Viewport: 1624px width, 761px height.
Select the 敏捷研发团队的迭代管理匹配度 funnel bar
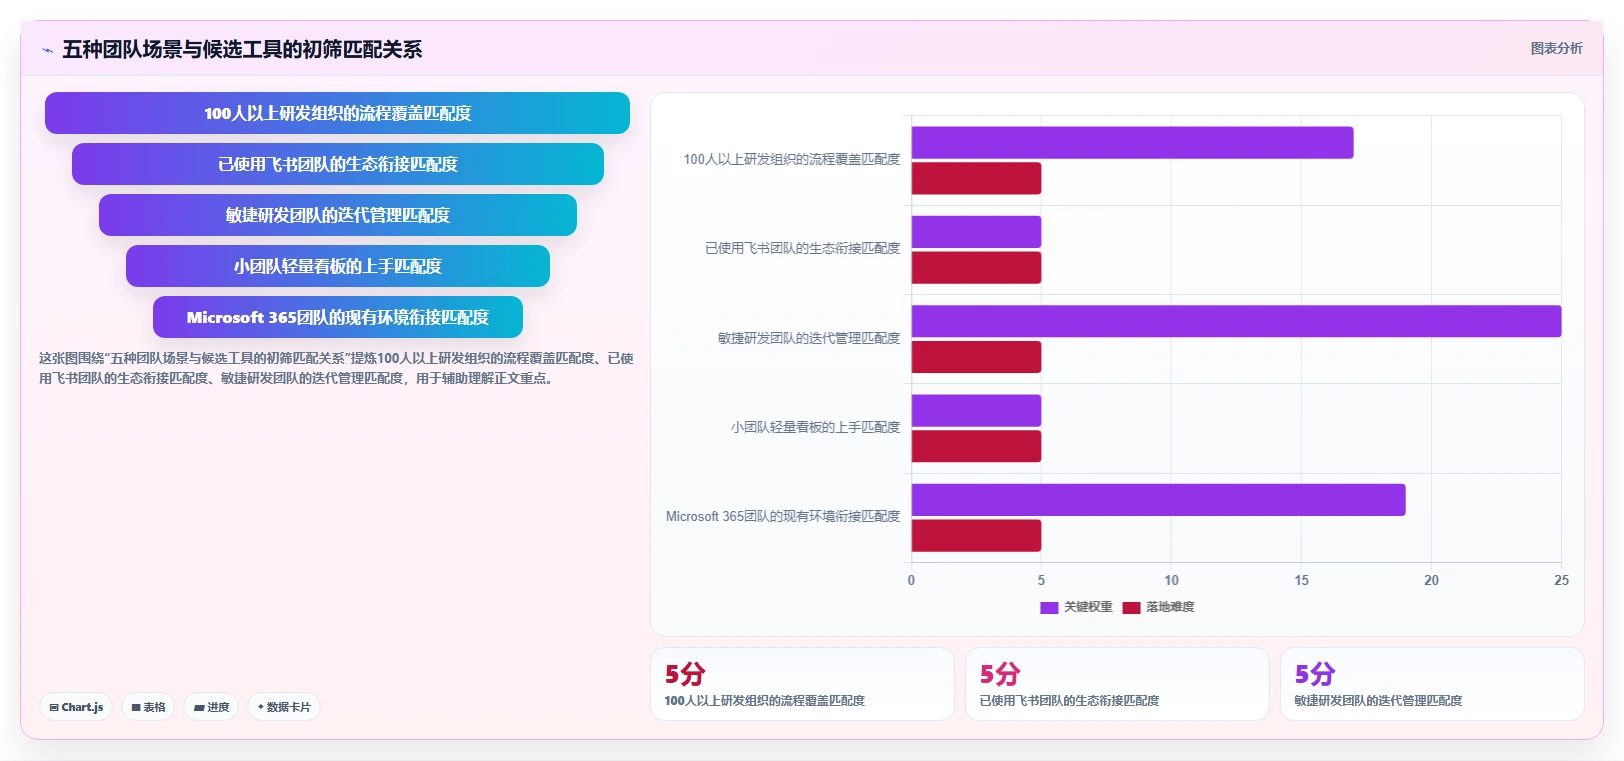point(338,215)
